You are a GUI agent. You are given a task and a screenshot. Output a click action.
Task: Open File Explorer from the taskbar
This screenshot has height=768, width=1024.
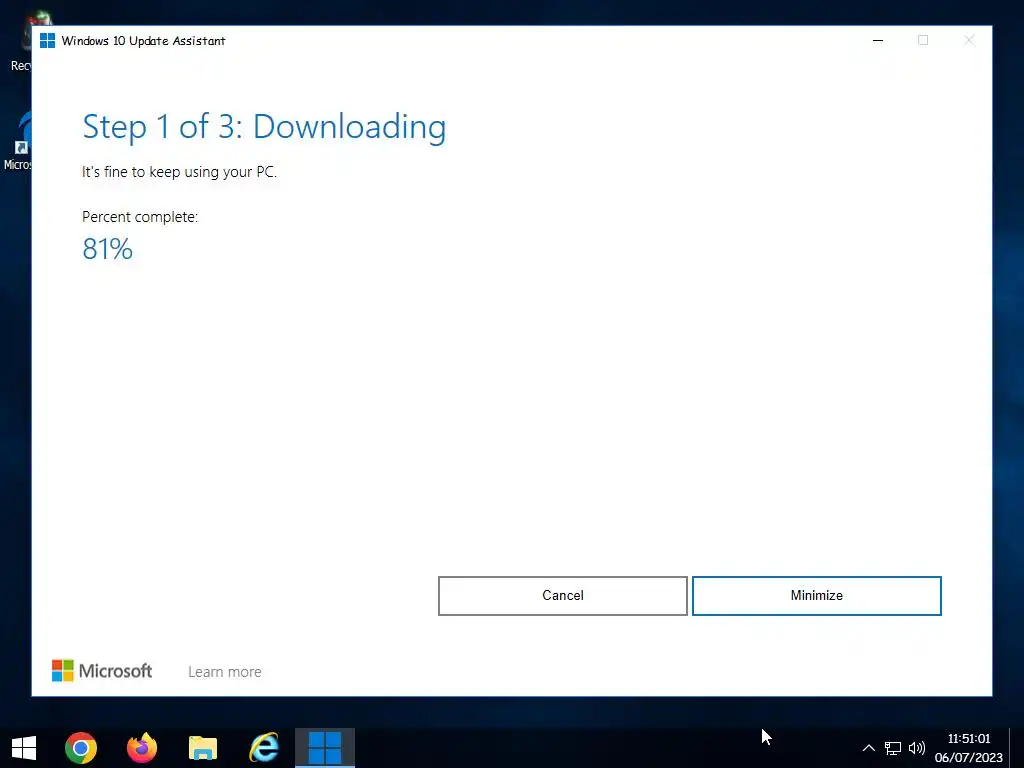pos(202,748)
